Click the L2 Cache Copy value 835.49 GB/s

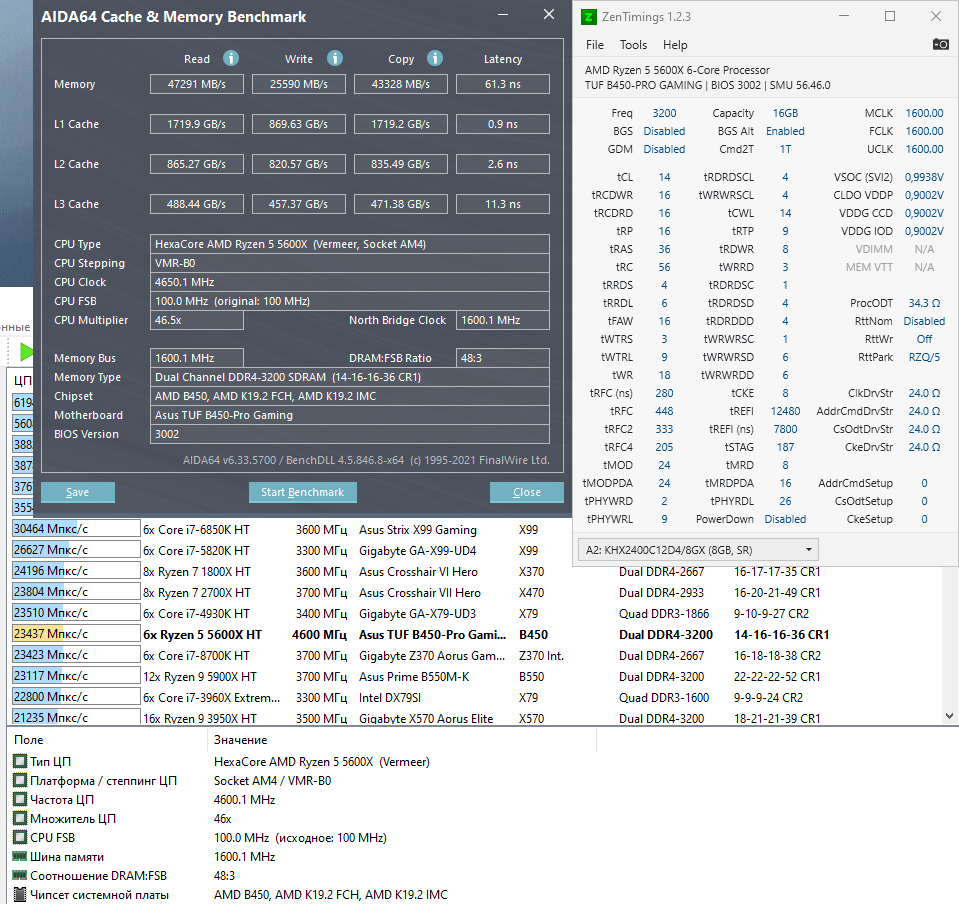pos(401,164)
